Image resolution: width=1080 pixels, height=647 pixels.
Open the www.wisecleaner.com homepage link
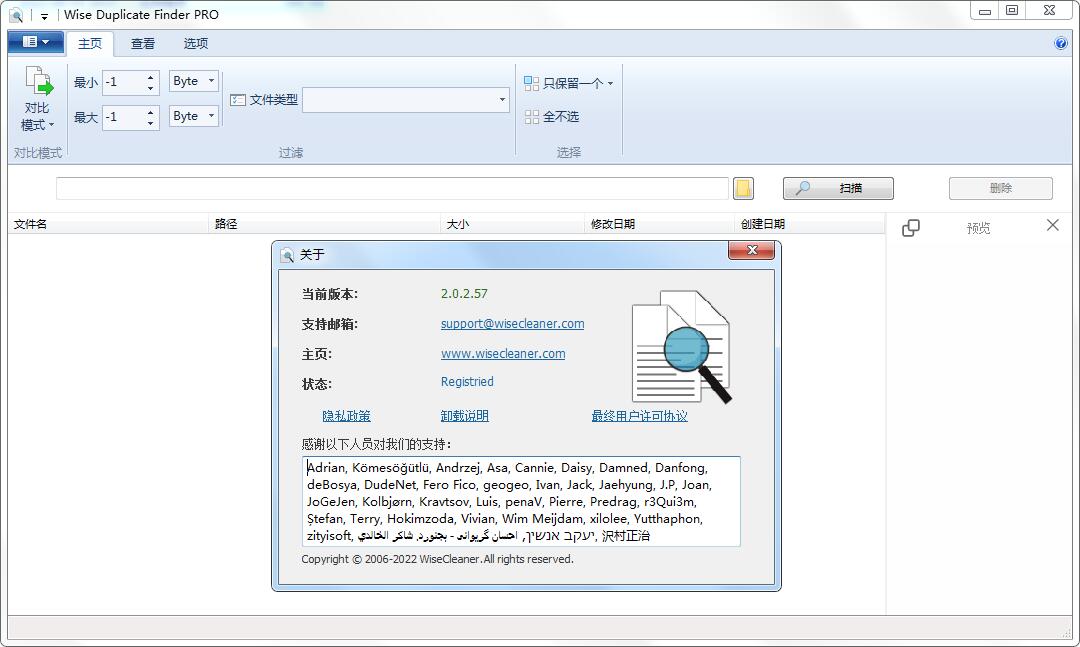(503, 353)
